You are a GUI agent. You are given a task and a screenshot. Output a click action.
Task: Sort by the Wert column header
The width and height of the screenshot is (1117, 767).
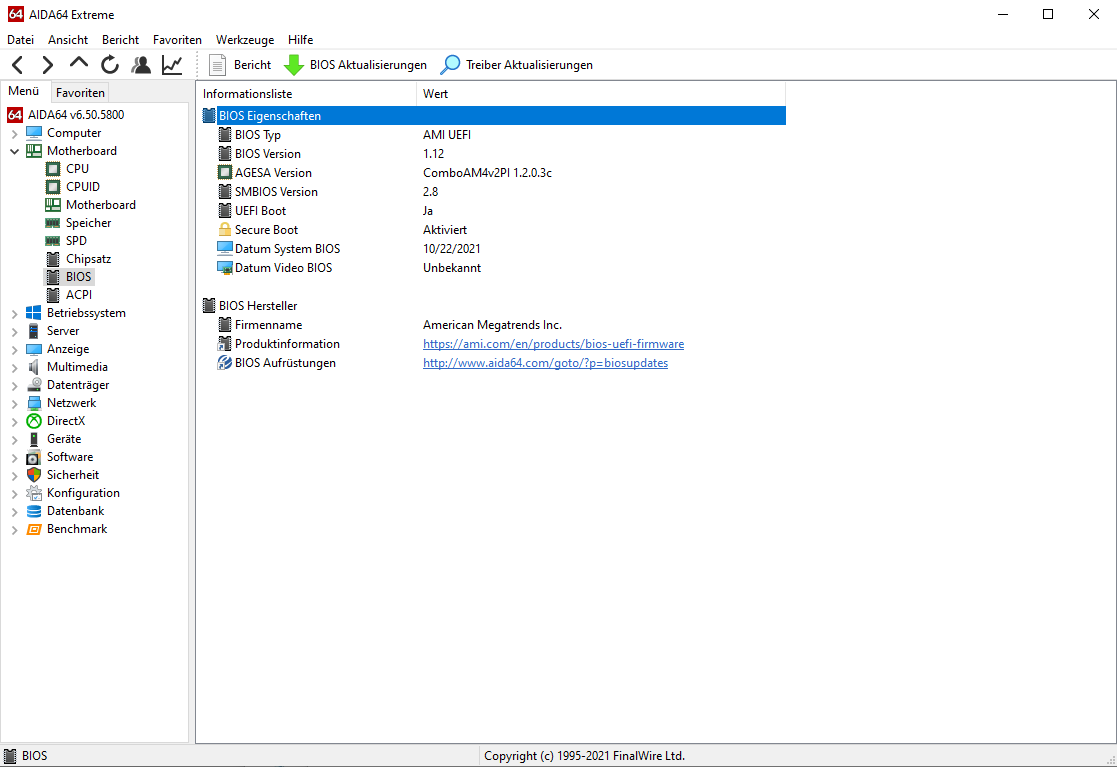coord(601,94)
